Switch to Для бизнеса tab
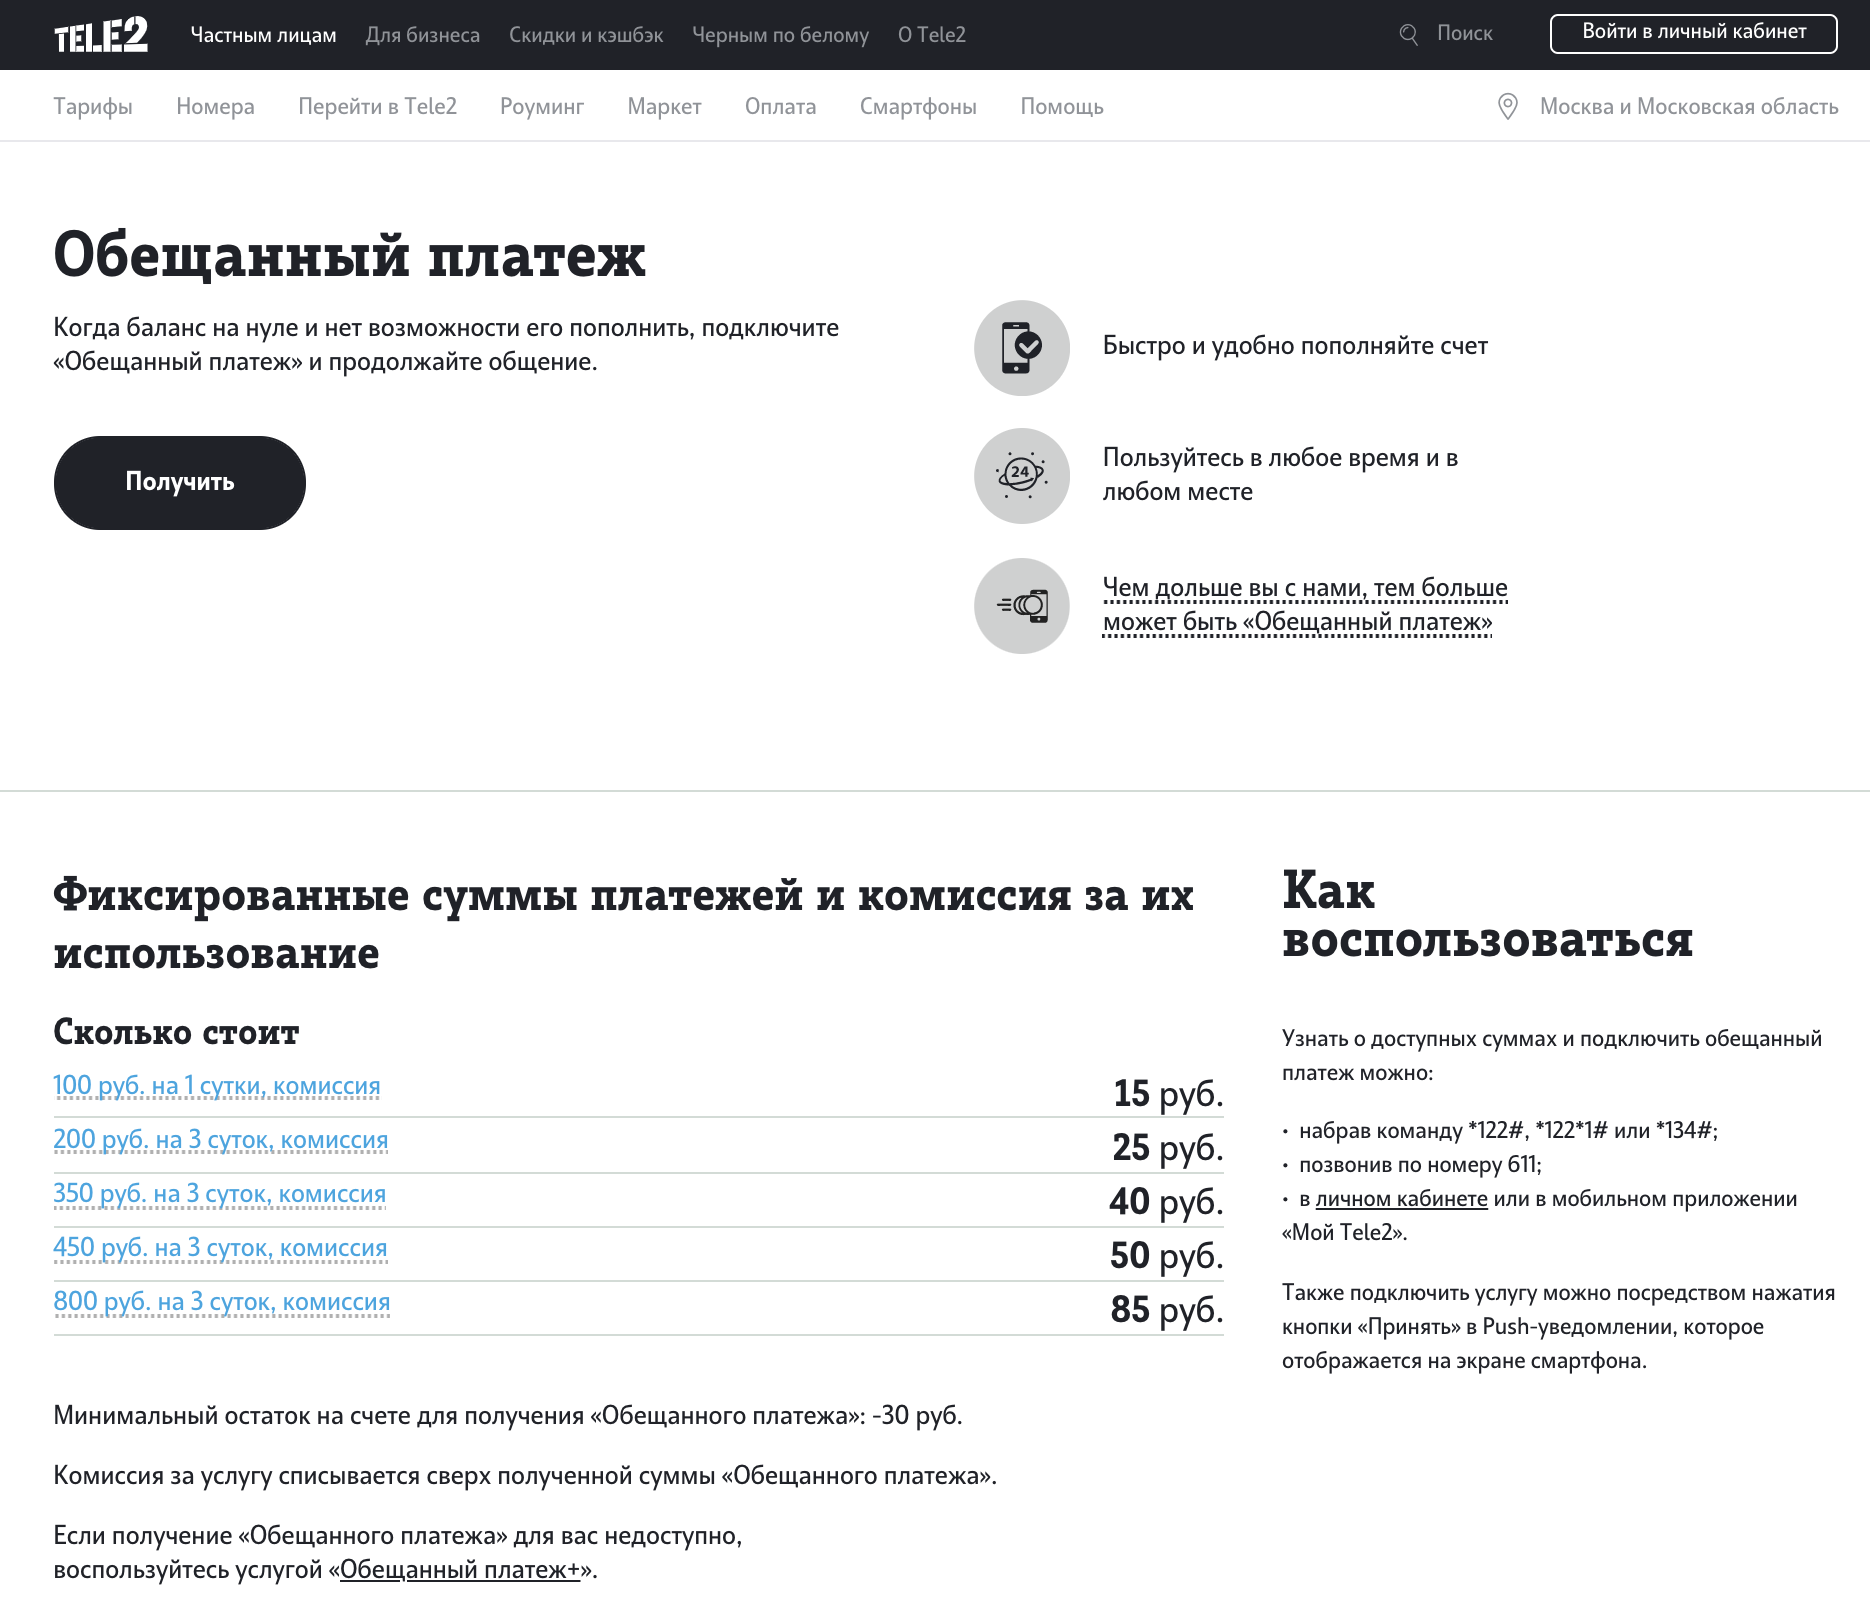Viewport: 1870px width, 1618px height. [422, 35]
